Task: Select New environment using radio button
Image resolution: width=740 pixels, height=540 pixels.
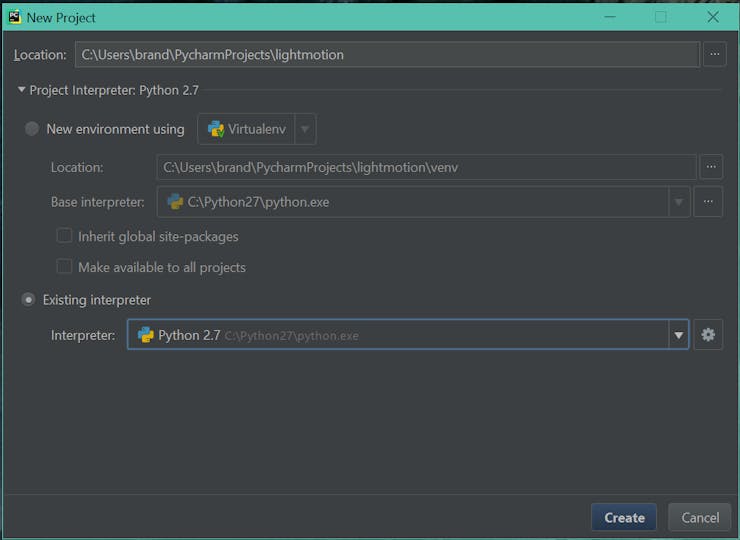Action: [32, 128]
